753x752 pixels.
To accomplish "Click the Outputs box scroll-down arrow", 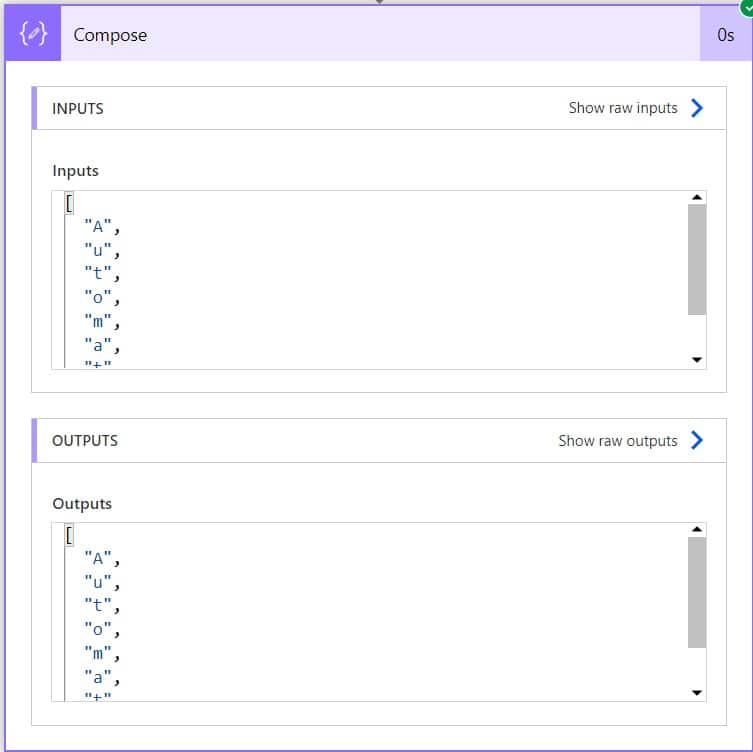I will tap(697, 692).
